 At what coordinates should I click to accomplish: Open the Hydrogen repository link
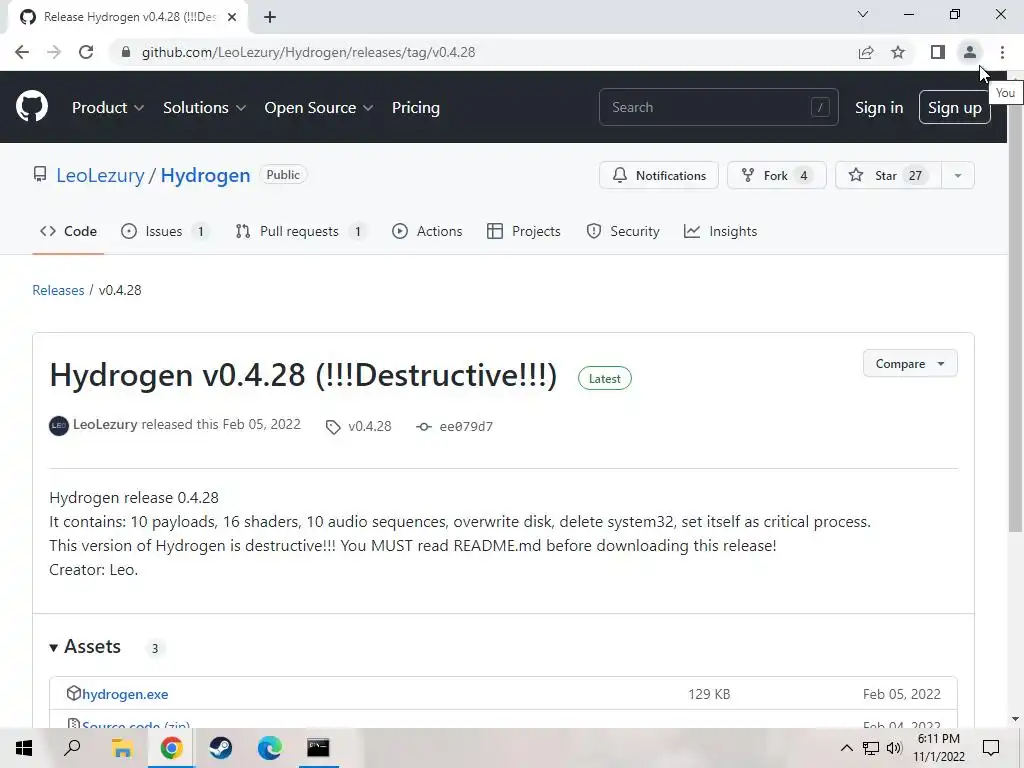205,175
